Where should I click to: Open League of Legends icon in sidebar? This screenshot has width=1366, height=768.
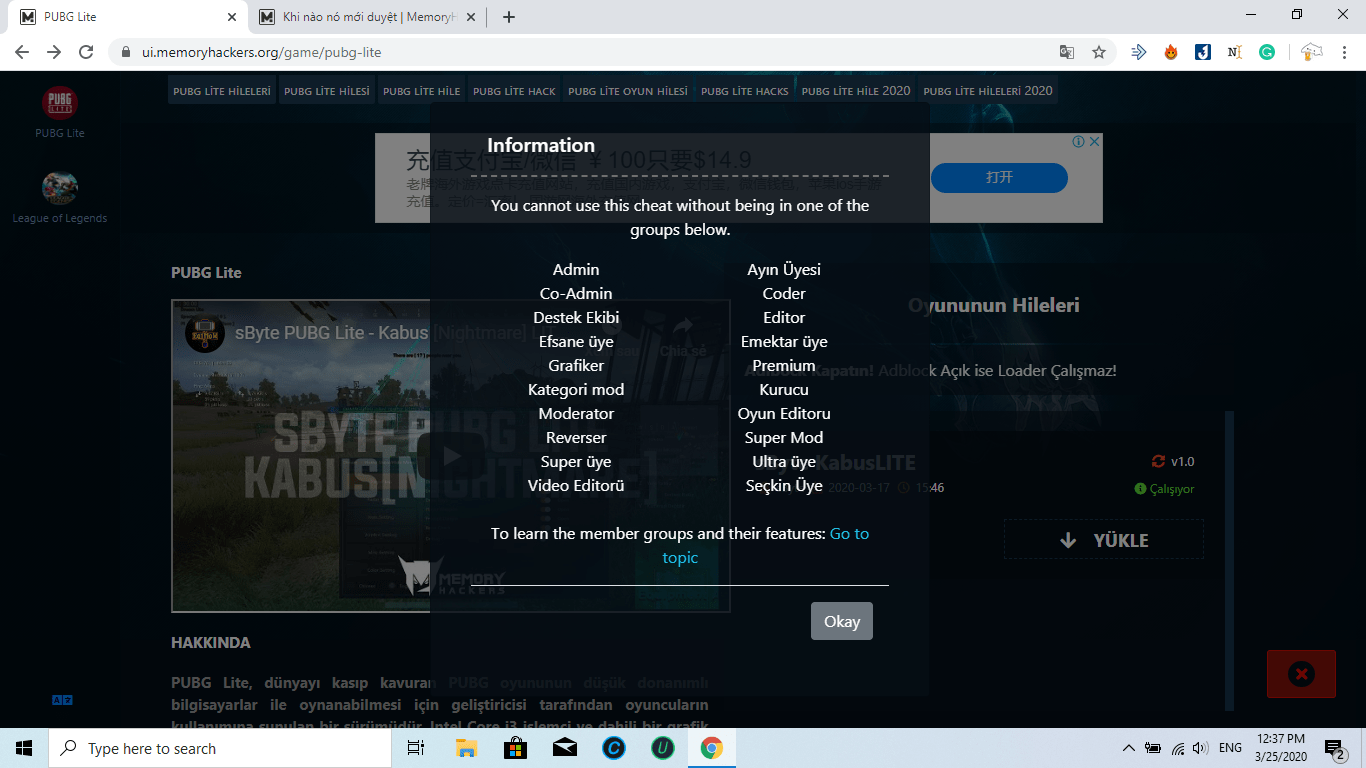60,188
